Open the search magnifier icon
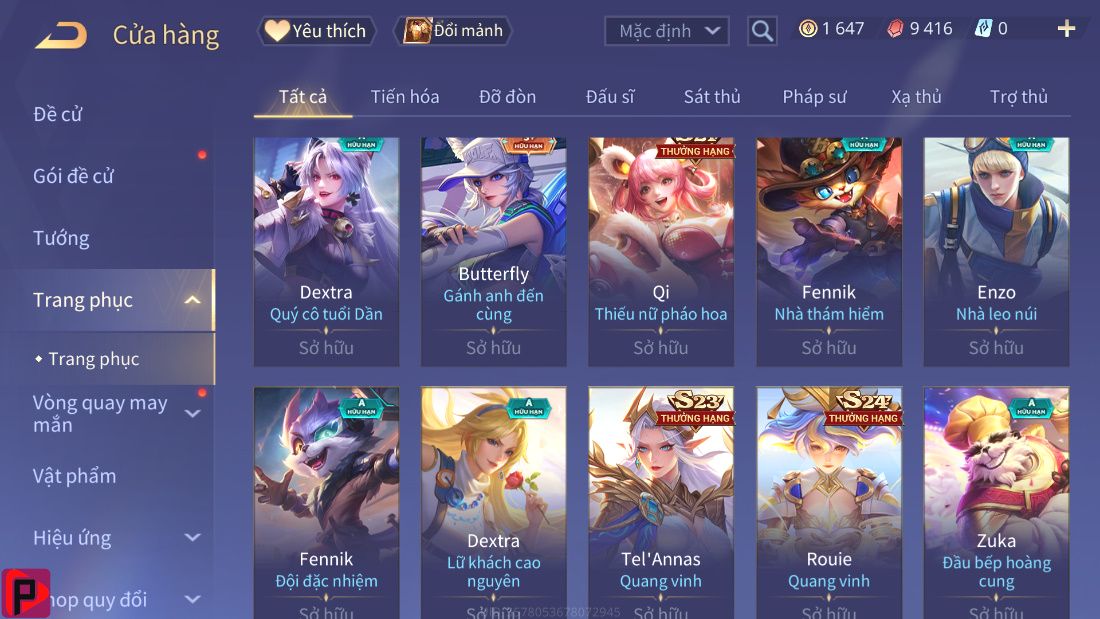The width and height of the screenshot is (1100, 619). pos(762,31)
